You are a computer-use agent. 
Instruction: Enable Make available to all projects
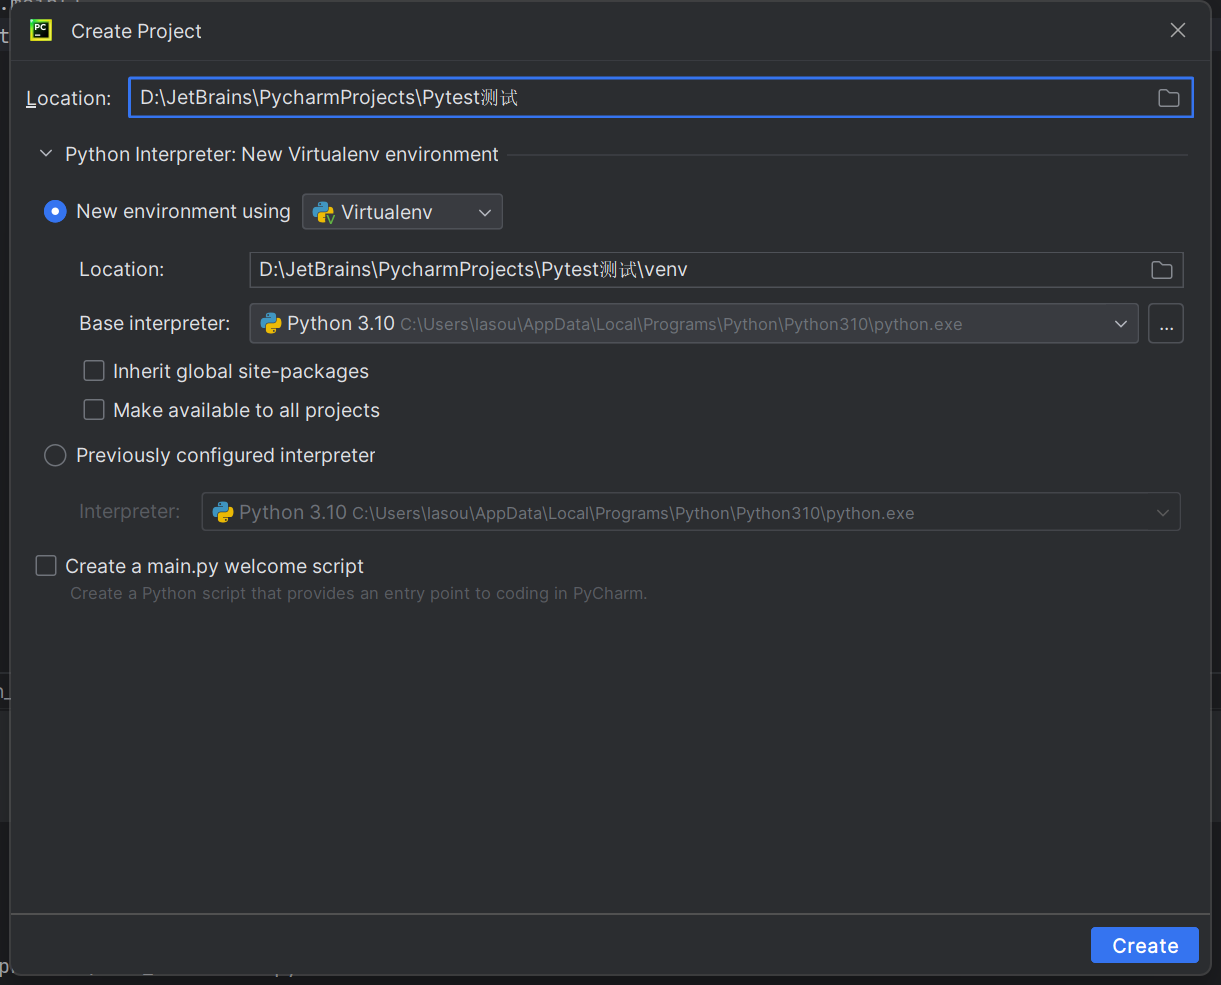pos(94,410)
